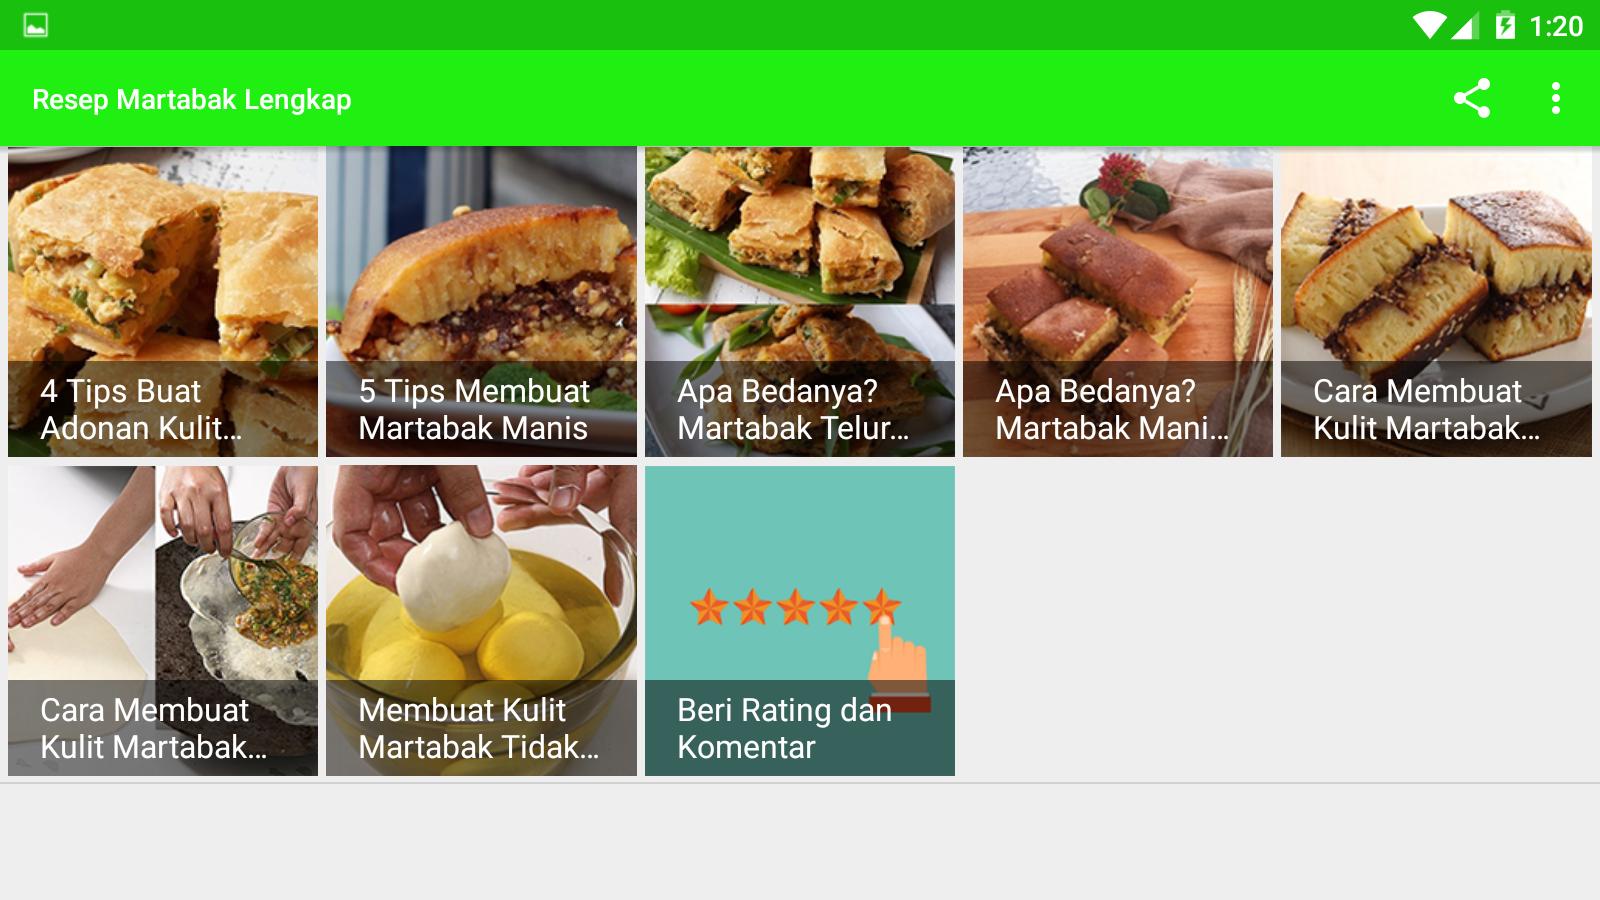Select 'Membuat Kulit Martabak Tidak...' tile
The height and width of the screenshot is (900, 1600).
(481, 621)
